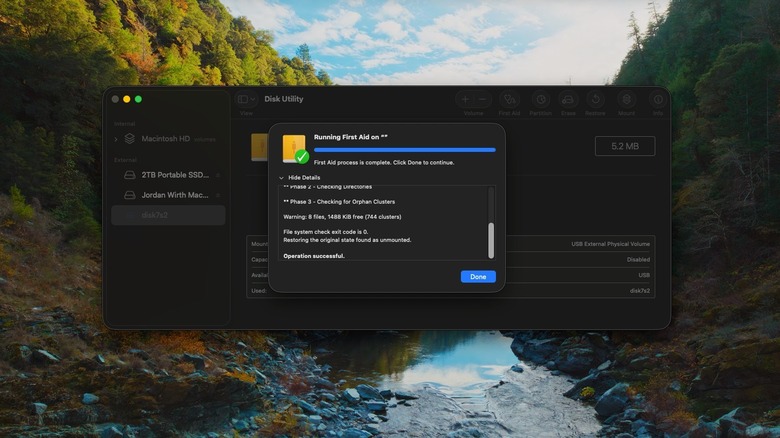
Task: Click the external drive icon with checkmark
Action: pyautogui.click(x=295, y=149)
